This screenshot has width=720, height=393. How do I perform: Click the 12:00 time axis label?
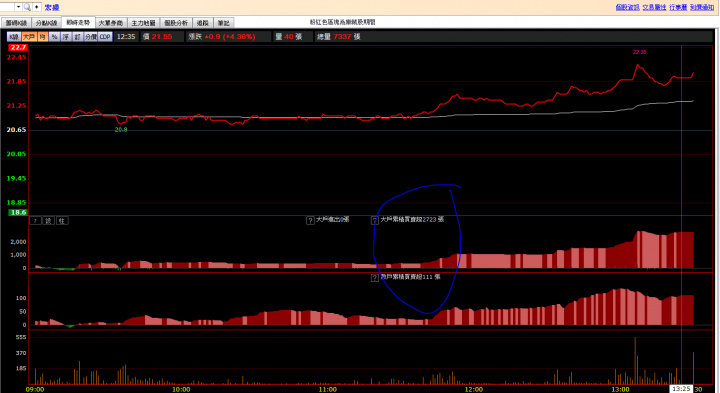[x=473, y=389]
